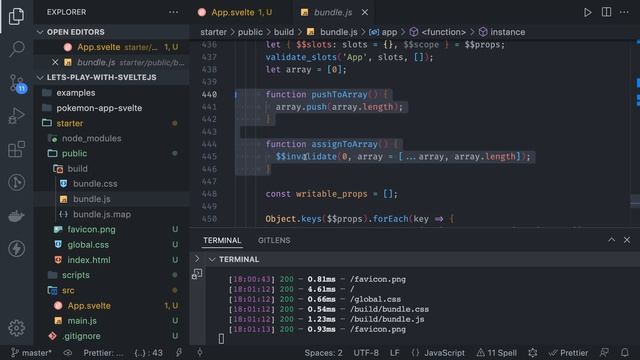640x360 pixels.
Task: Expand the pokemon-app-svelte folder
Action: pyautogui.click(x=99, y=108)
